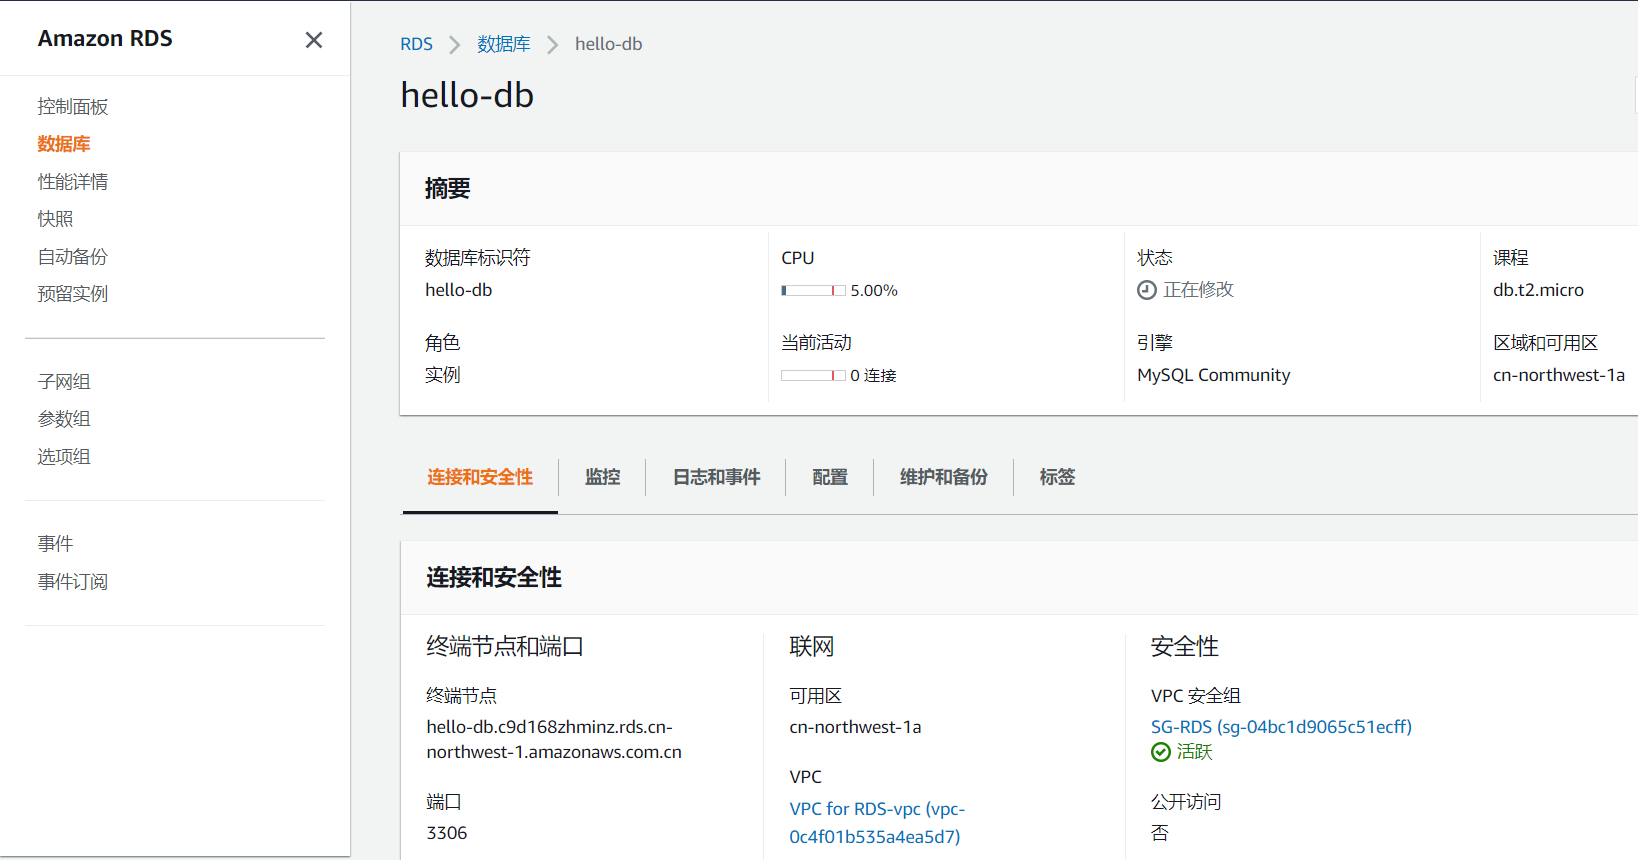Go to 快照 in the sidebar

pyautogui.click(x=56, y=219)
